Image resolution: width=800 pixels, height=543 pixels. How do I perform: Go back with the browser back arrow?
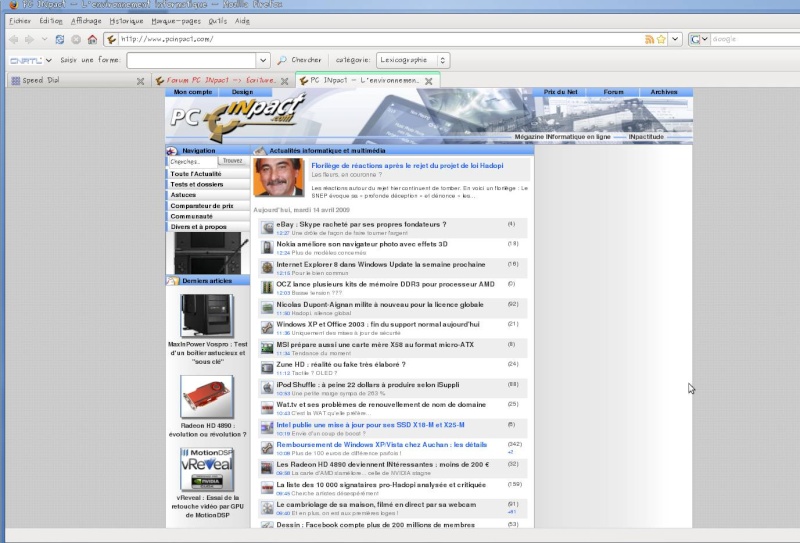pos(14,39)
